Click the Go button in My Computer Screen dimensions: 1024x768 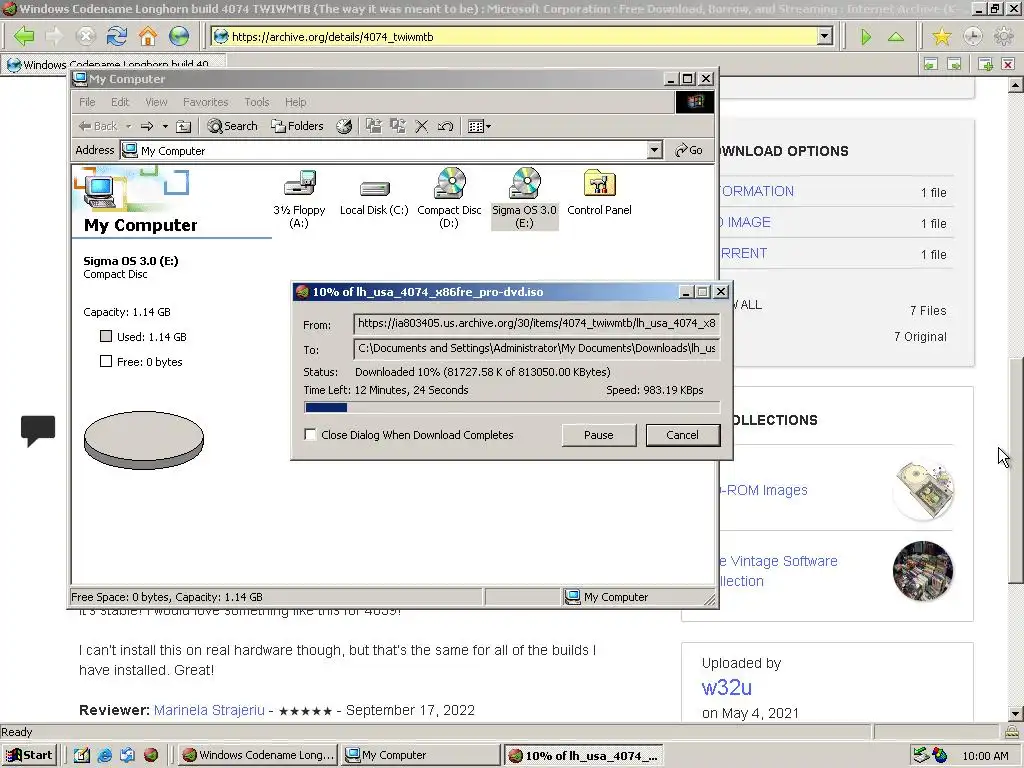coord(689,150)
